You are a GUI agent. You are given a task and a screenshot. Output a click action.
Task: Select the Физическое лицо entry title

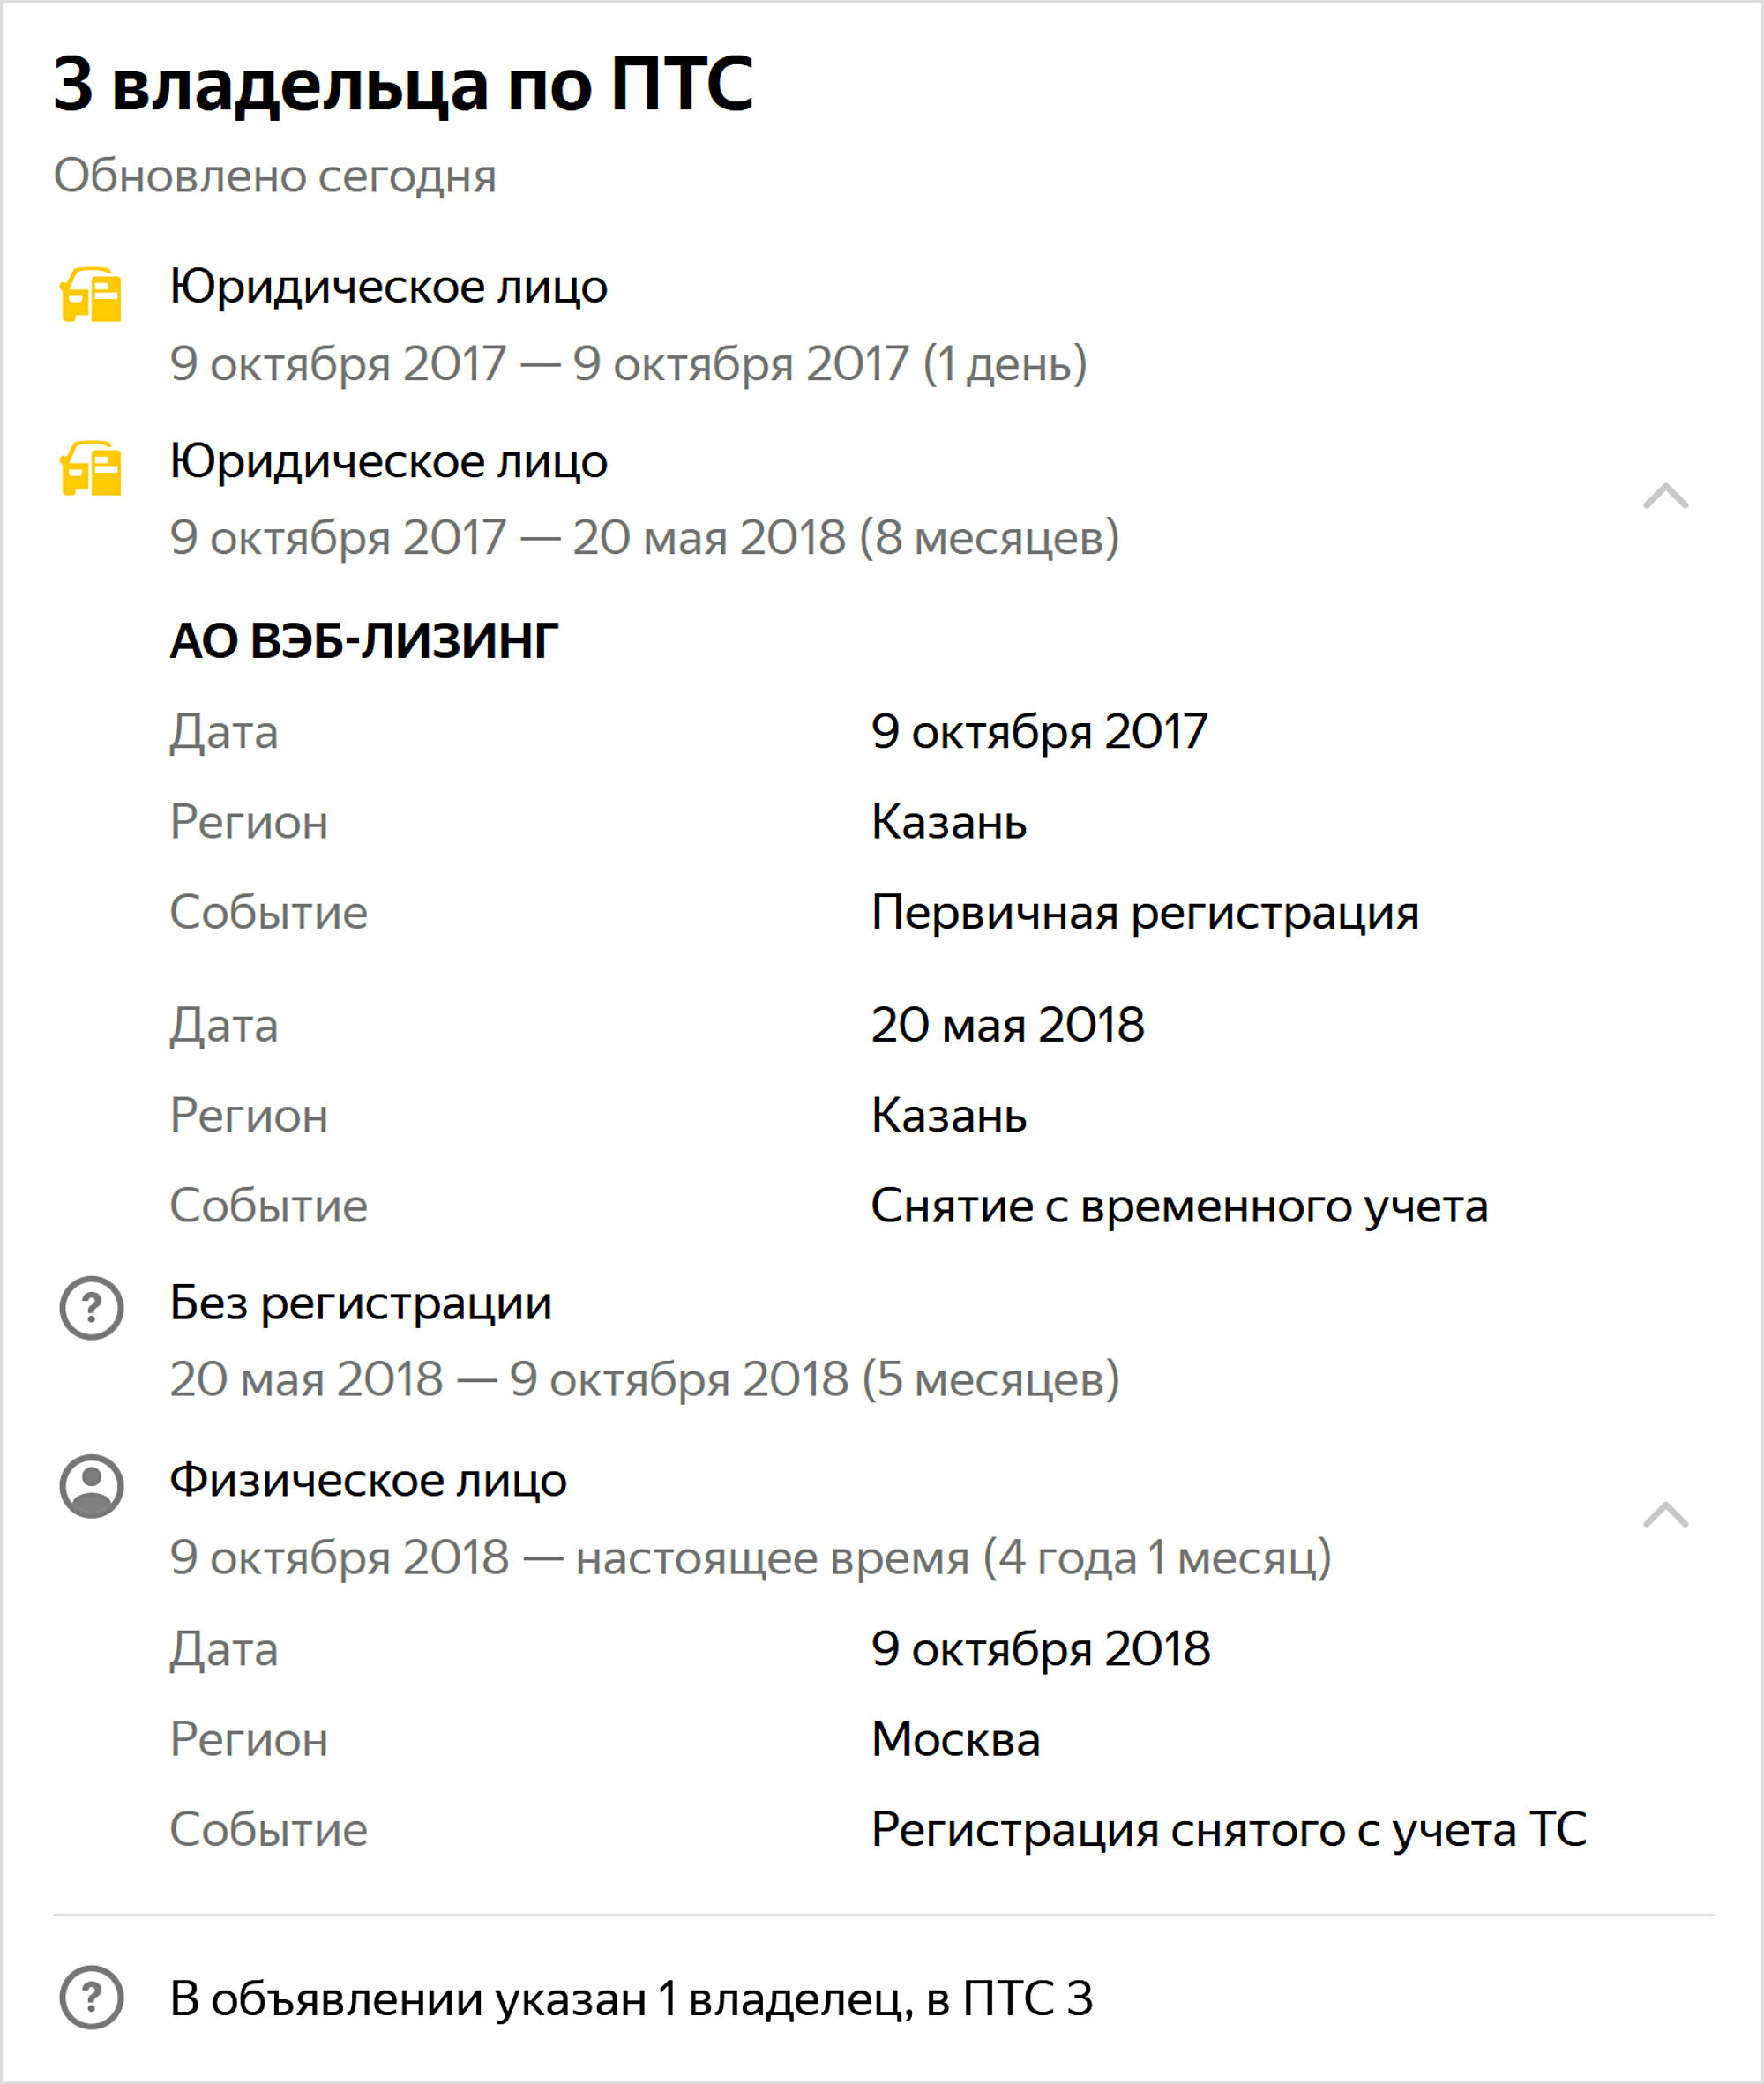(368, 1480)
